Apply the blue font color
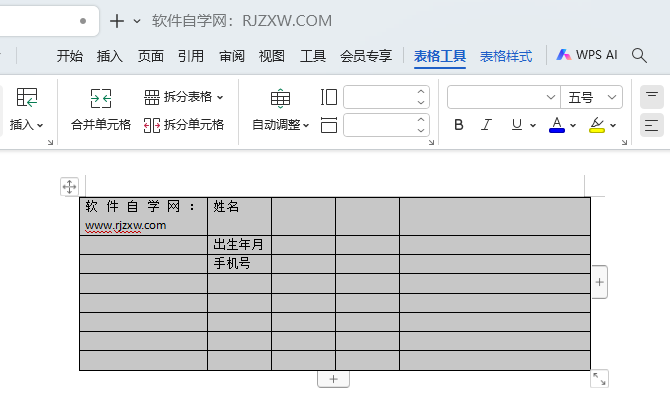Image resolution: width=670 pixels, height=415 pixels. click(x=557, y=125)
